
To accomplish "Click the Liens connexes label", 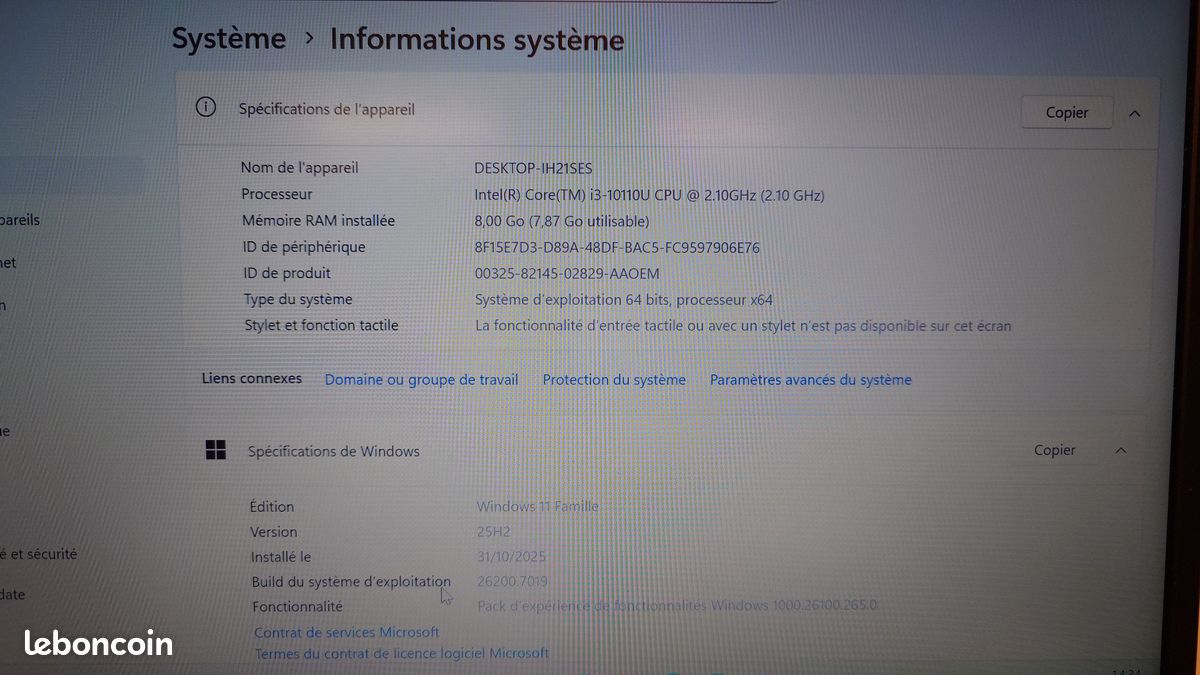I will tap(252, 378).
